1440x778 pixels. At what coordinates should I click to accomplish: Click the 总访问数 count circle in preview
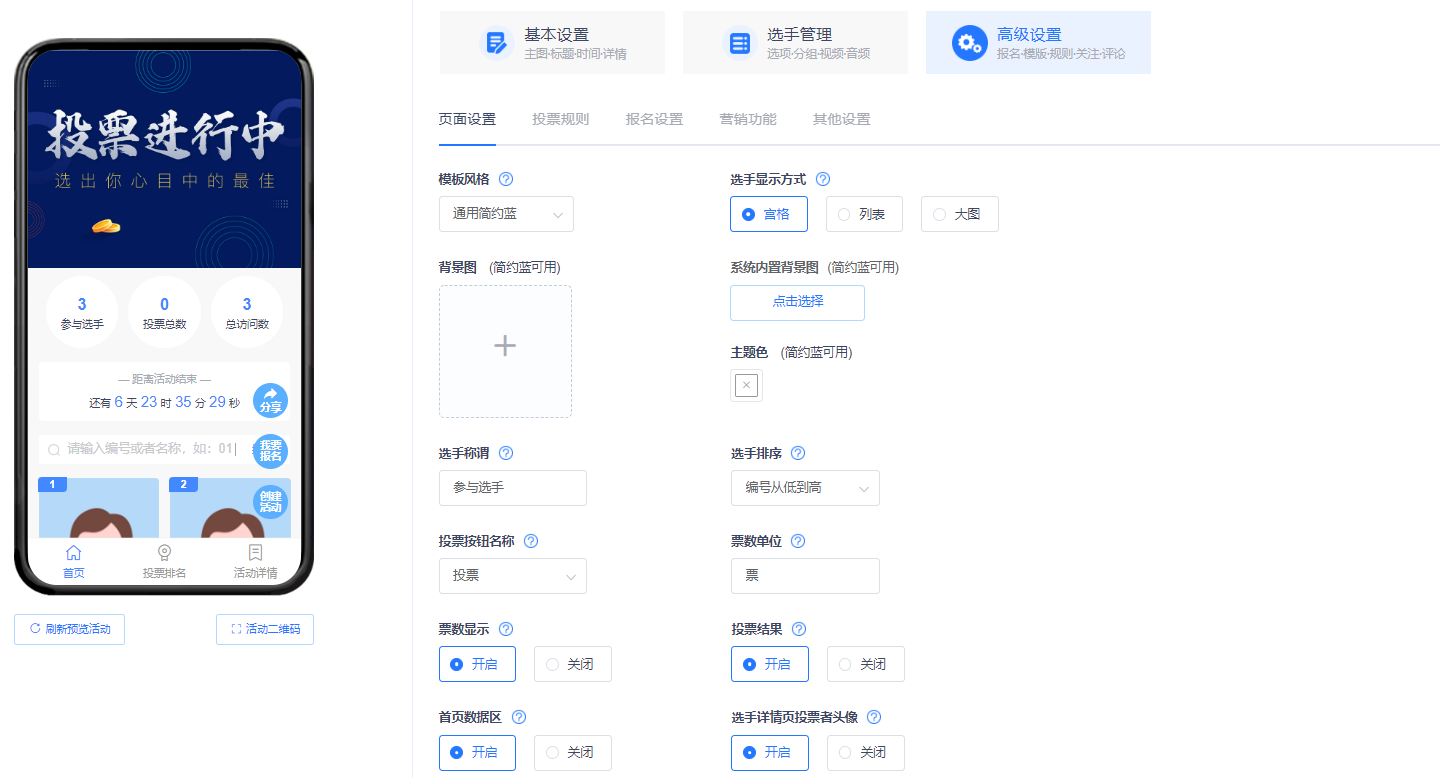(x=247, y=312)
